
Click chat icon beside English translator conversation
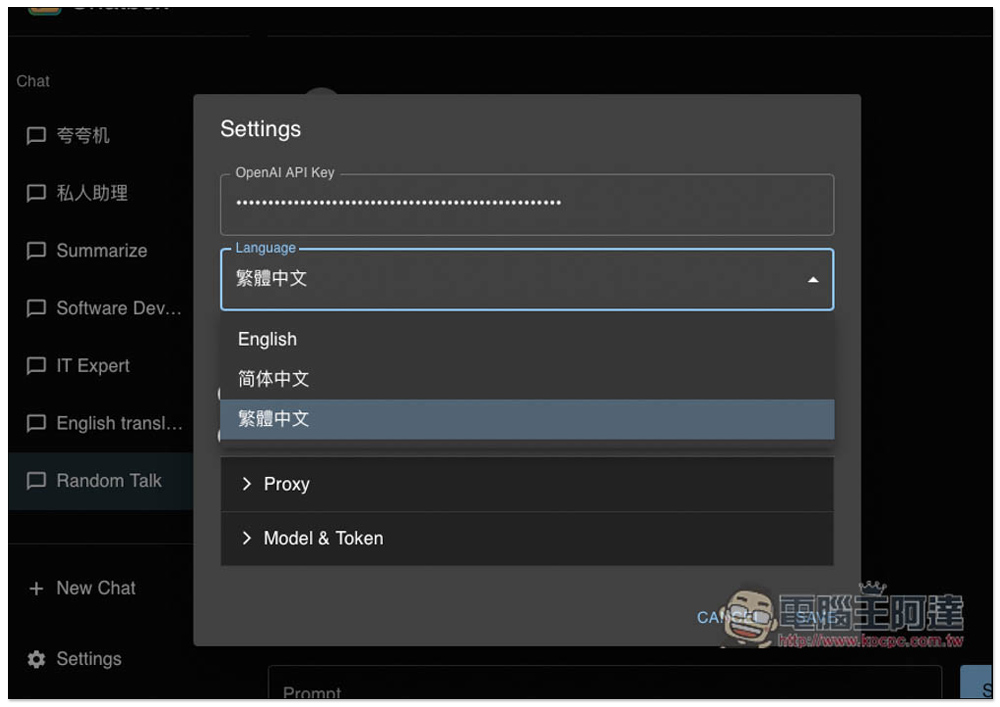[x=36, y=423]
